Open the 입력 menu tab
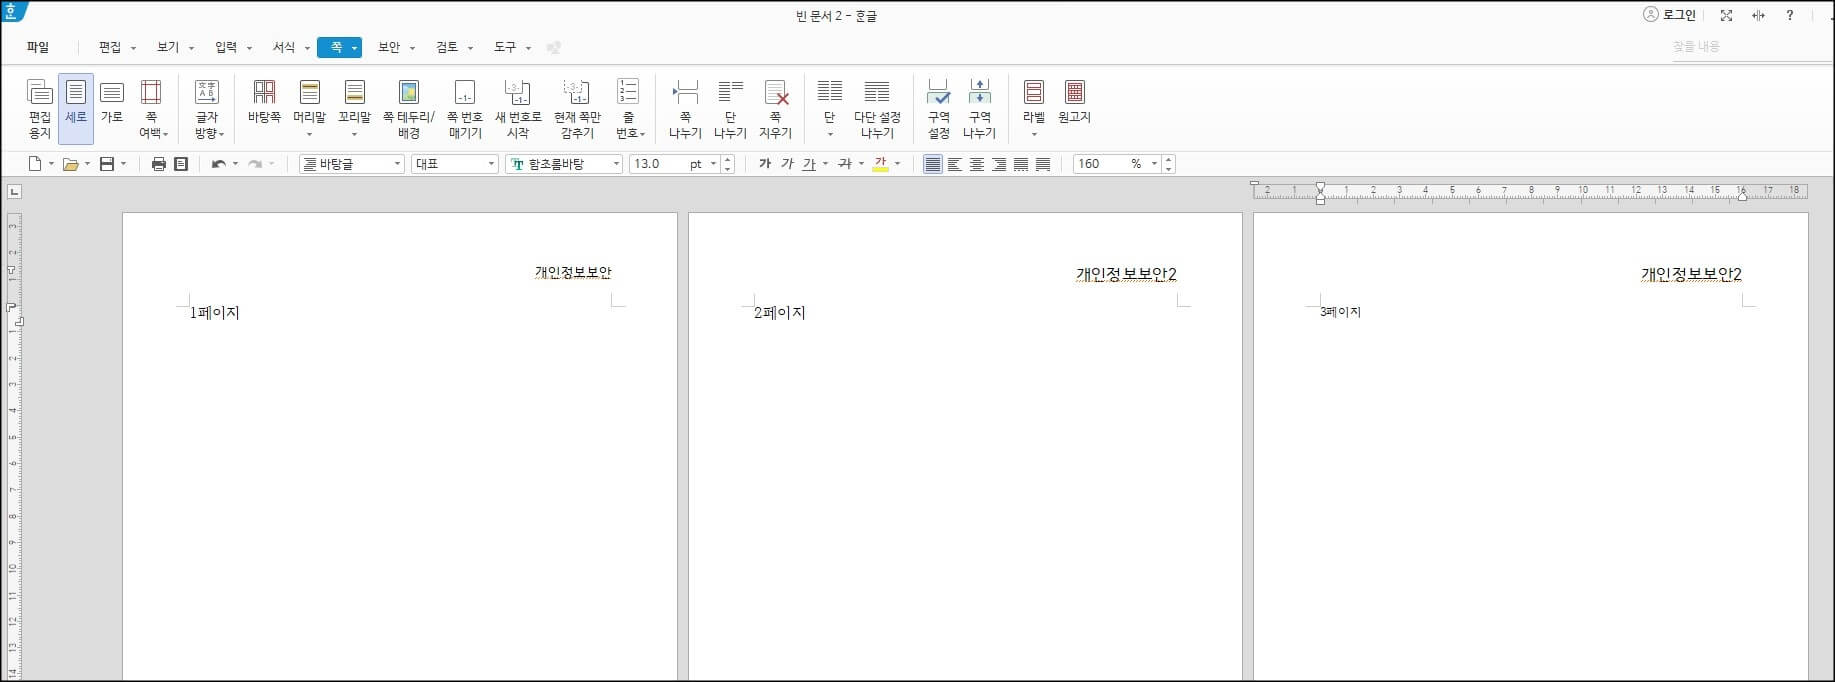1835x682 pixels. (x=226, y=47)
